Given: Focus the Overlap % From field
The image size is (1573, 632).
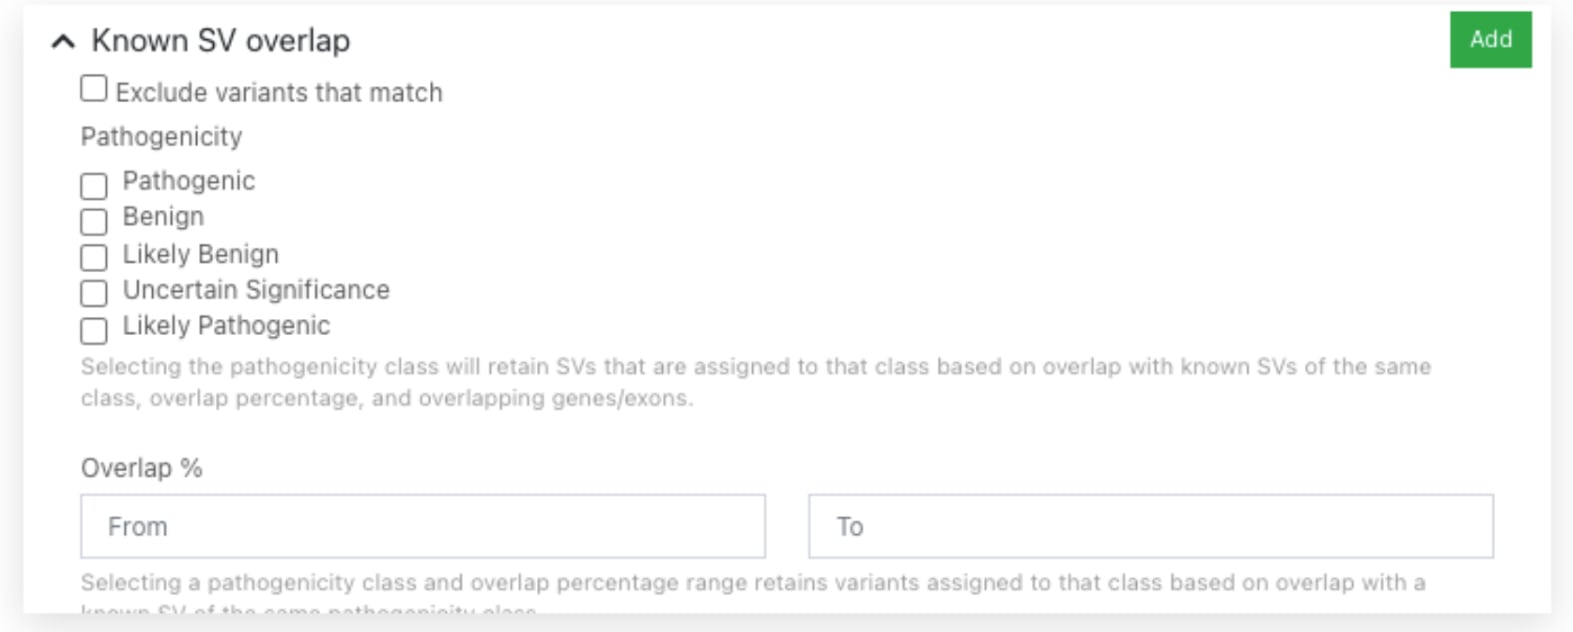Looking at the screenshot, I should click(x=423, y=526).
